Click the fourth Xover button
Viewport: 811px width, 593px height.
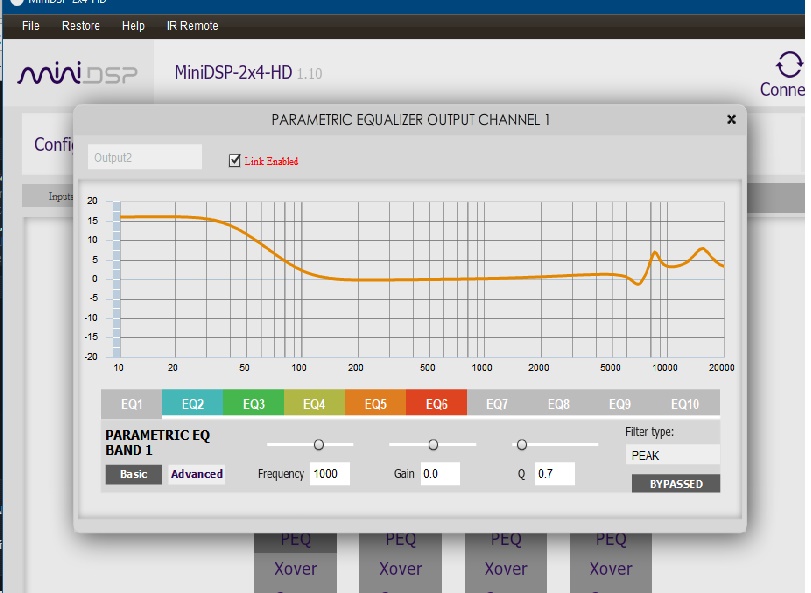pyautogui.click(x=611, y=569)
